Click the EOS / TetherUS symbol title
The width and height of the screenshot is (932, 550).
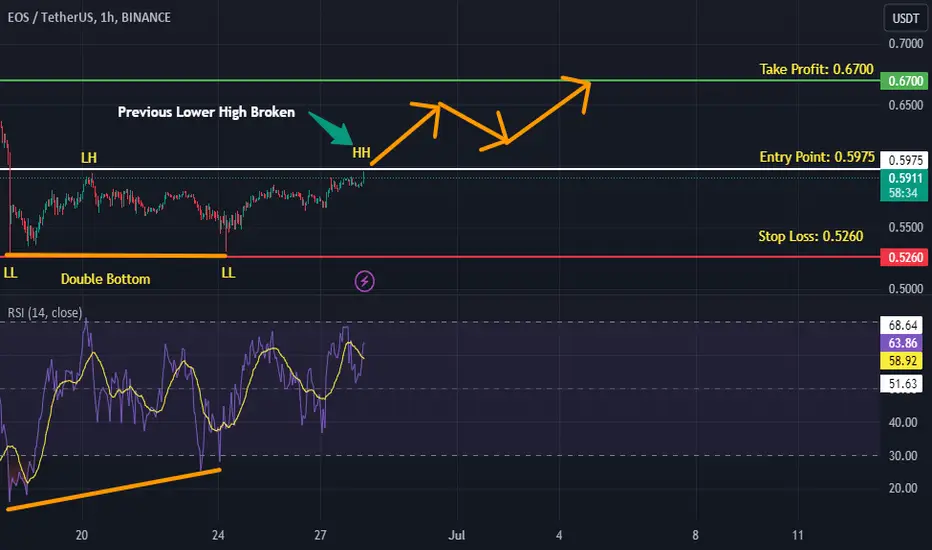[89, 17]
